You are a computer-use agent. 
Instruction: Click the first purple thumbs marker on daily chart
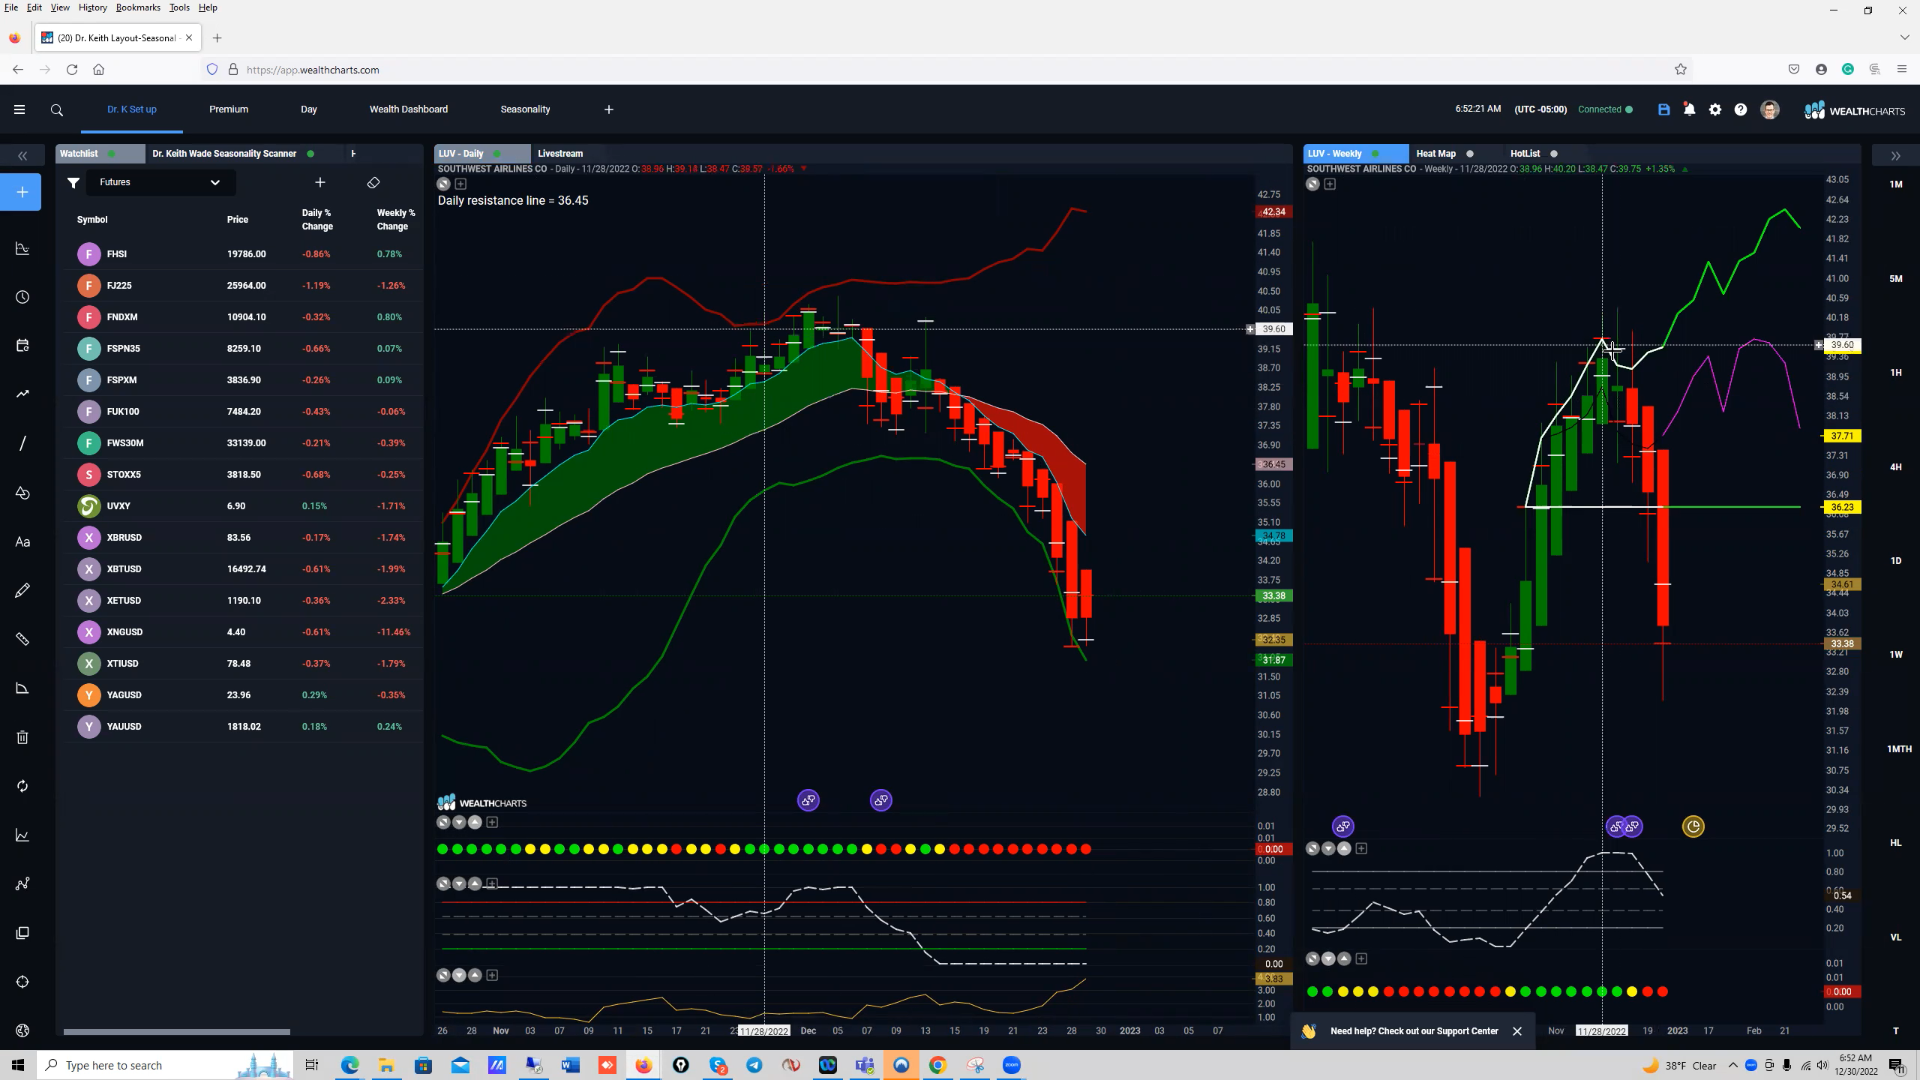coord(808,801)
